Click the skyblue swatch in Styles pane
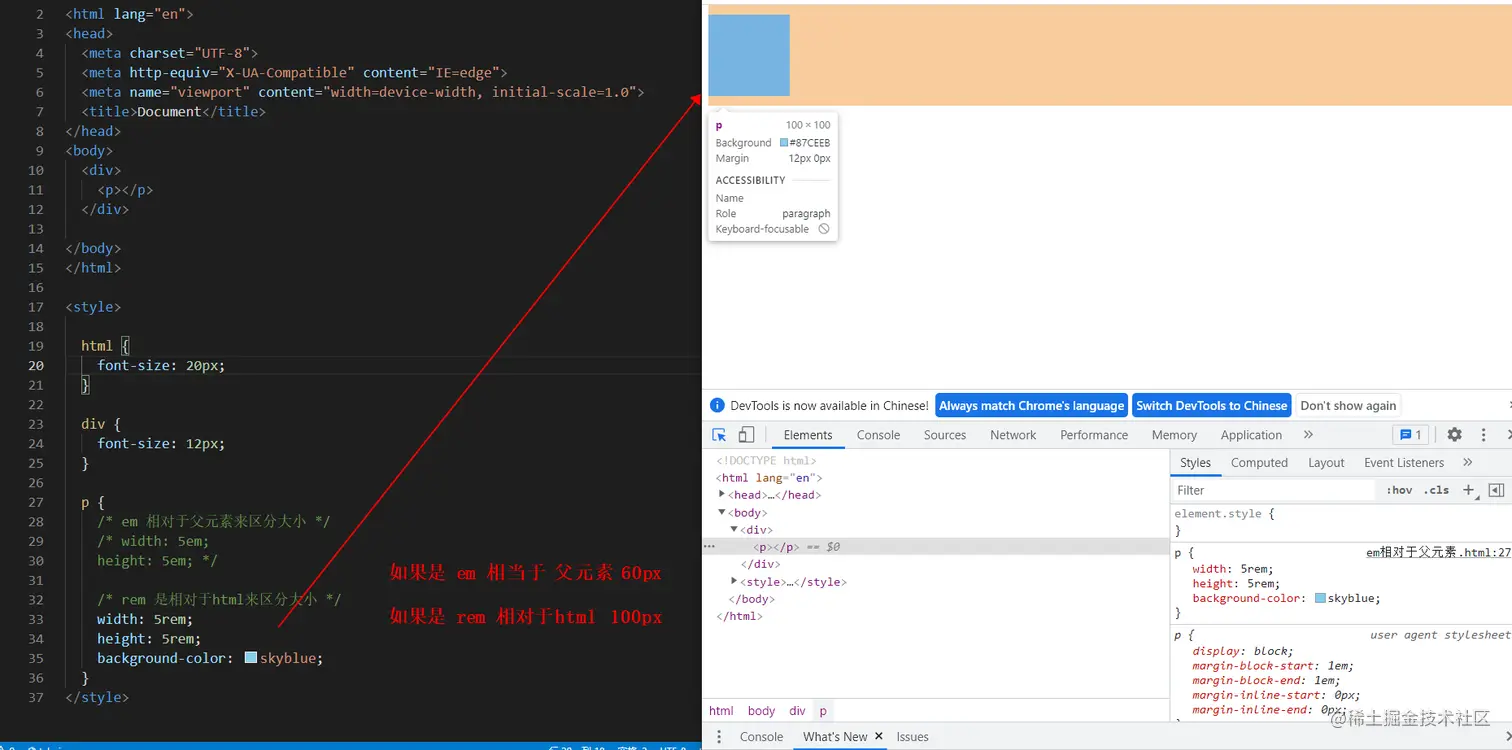The height and width of the screenshot is (750, 1512). point(1320,598)
